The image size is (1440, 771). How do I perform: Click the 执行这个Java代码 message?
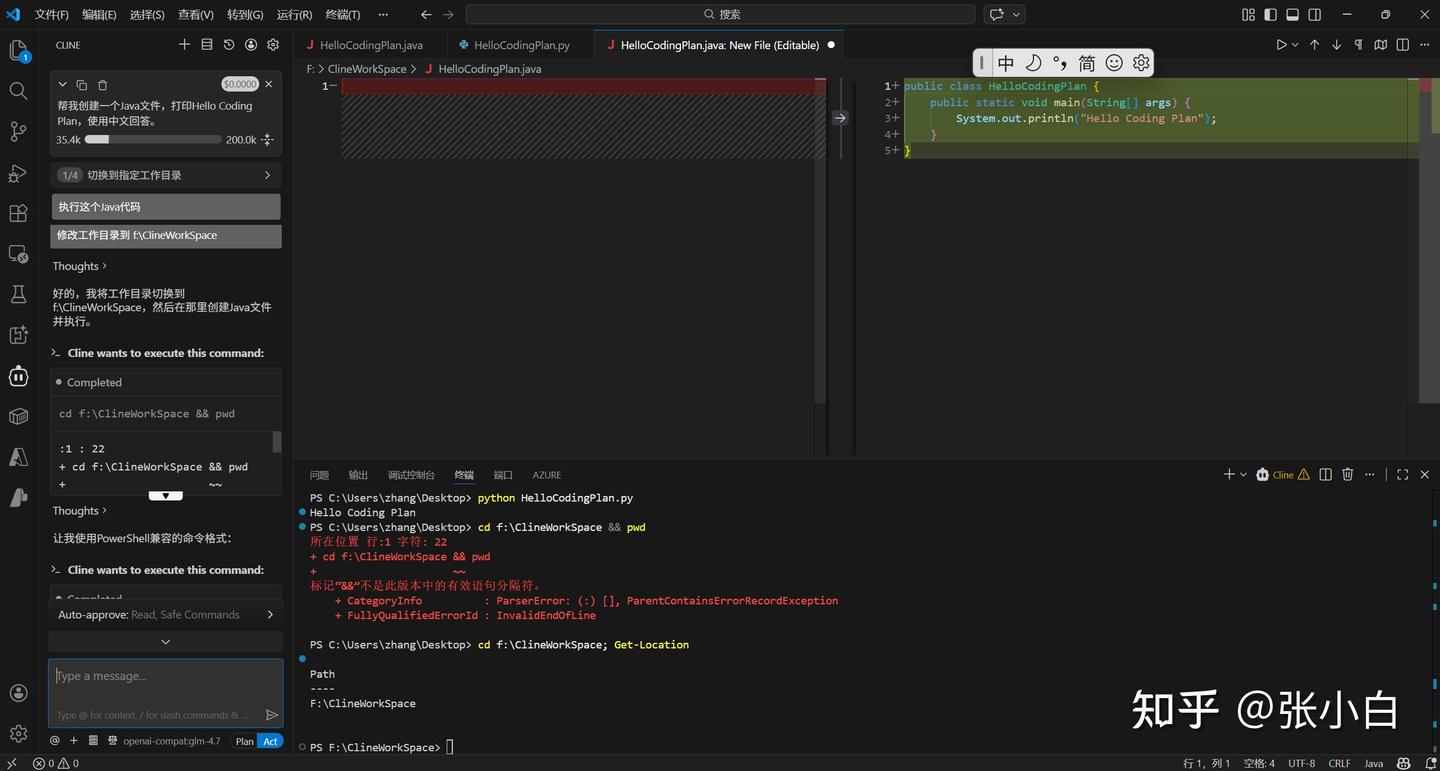click(165, 207)
